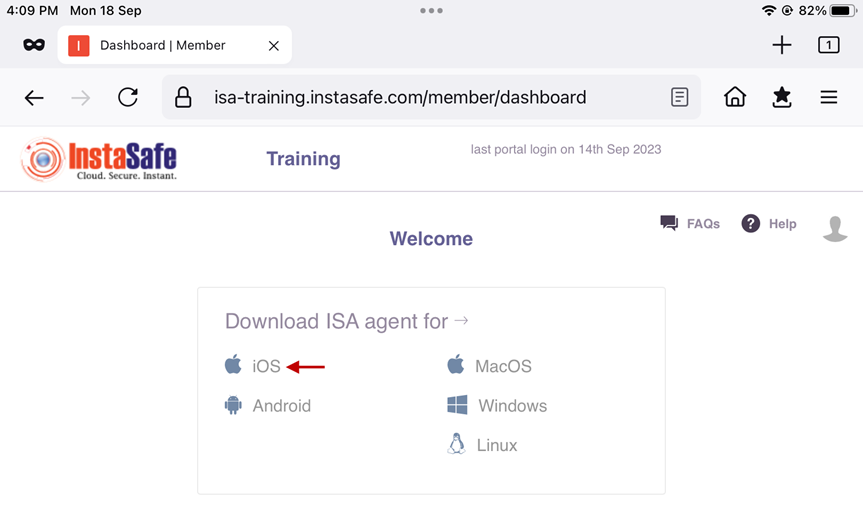The height and width of the screenshot is (523, 863).
Task: Tap the 4:09 PM clock
Action: [x=32, y=10]
